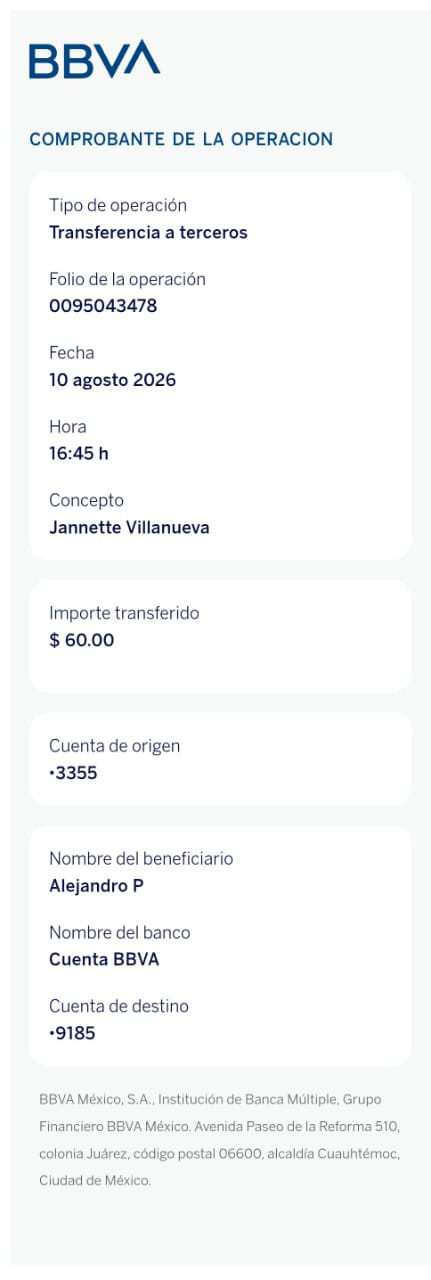Click the Cuenta de destino label
Image resolution: width=431 pixels, height=1280 pixels.
[x=119, y=1006]
